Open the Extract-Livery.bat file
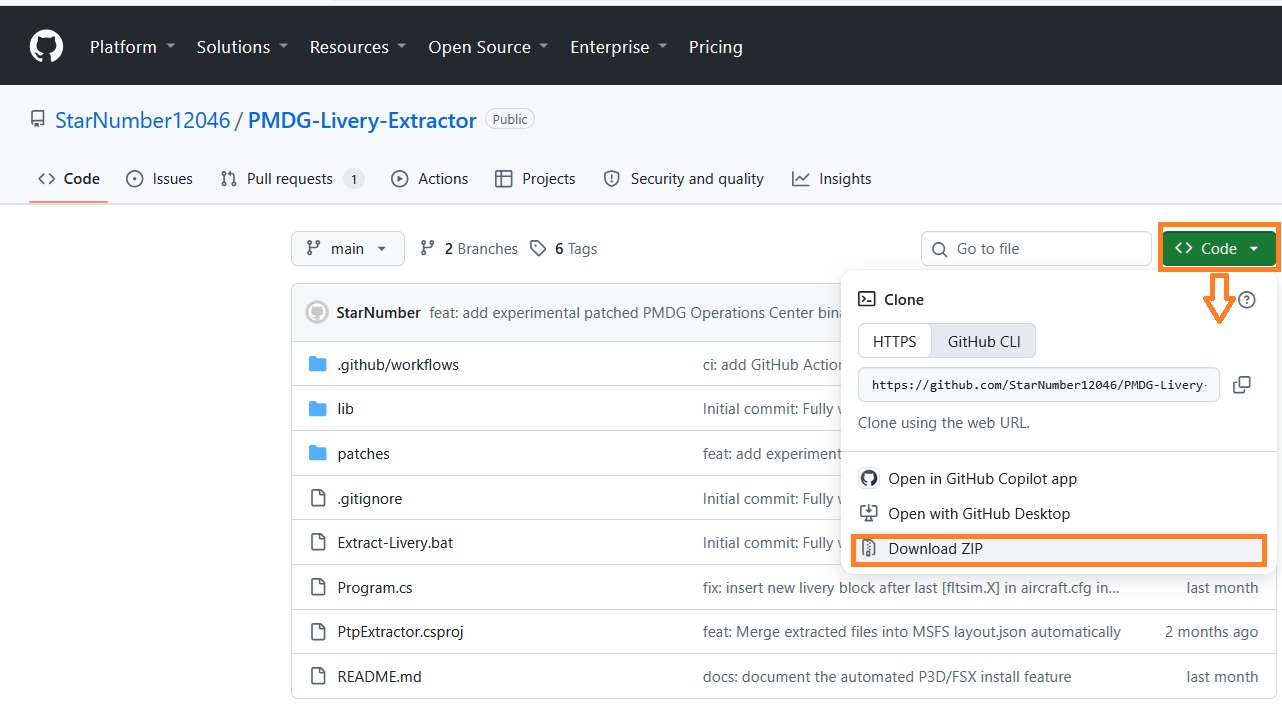Image resolution: width=1282 pixels, height=706 pixels. click(395, 543)
